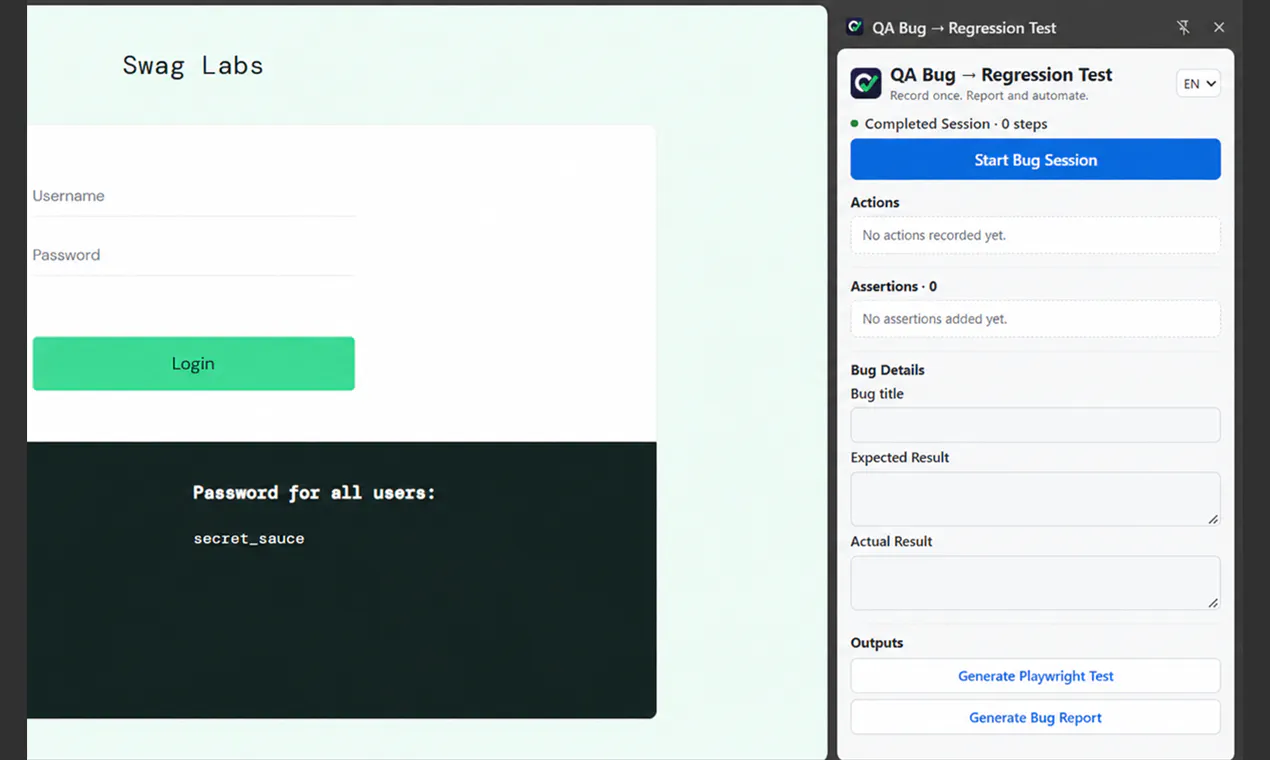Viewport: 1270px width, 760px height.
Task: Click the Expected Result text area
Action: pos(1035,499)
